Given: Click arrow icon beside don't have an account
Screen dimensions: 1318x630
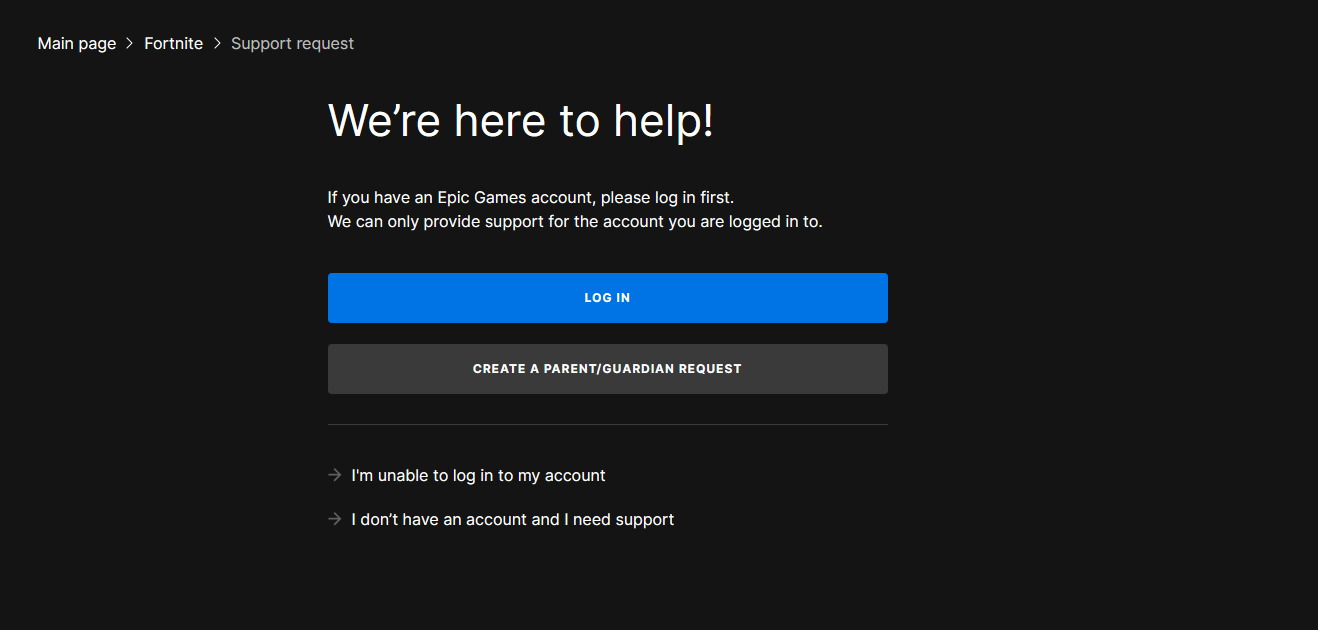Looking at the screenshot, I should 335,519.
